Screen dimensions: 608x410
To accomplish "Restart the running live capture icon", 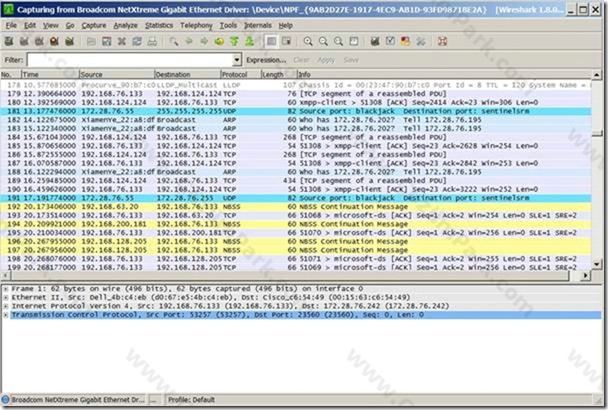I will [x=69, y=41].
